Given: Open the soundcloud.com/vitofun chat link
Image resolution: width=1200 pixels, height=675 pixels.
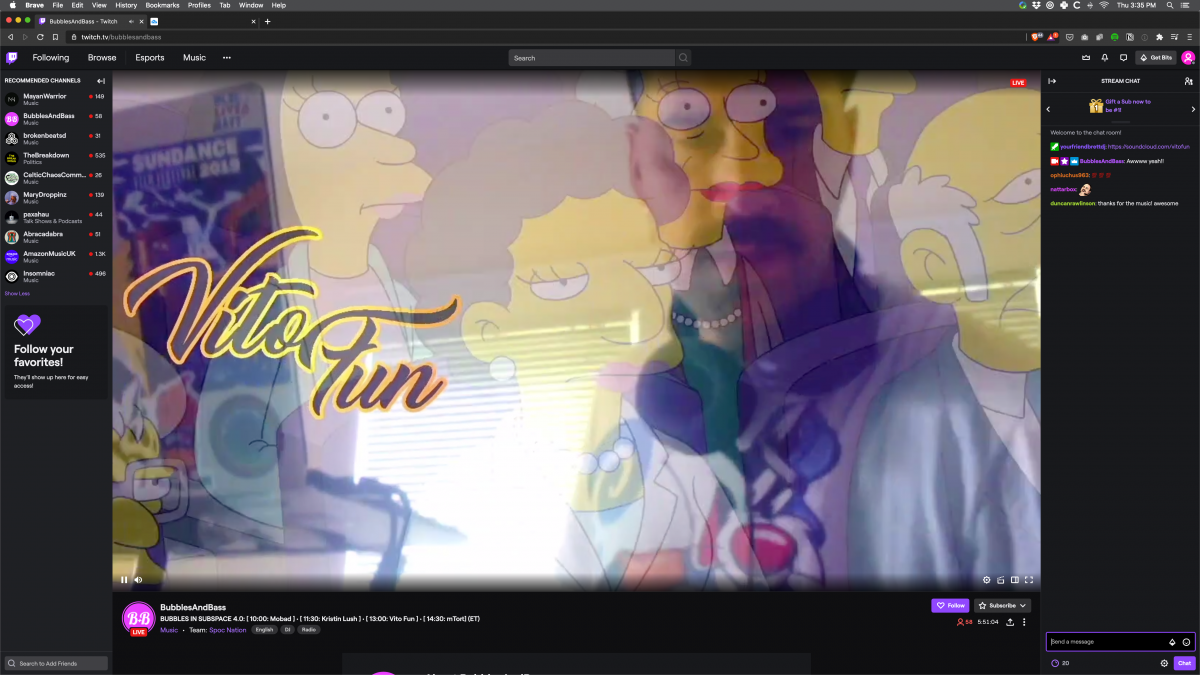Looking at the screenshot, I should pos(1149,146).
